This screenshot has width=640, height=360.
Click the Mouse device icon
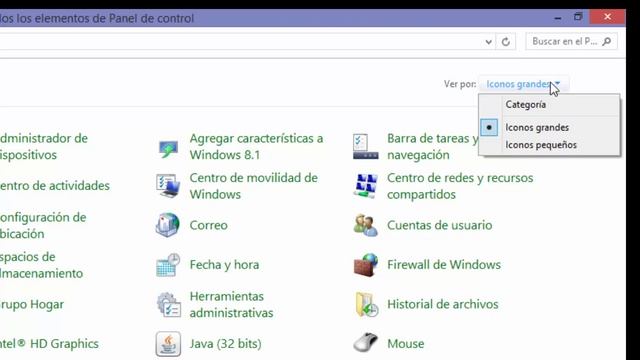point(366,343)
